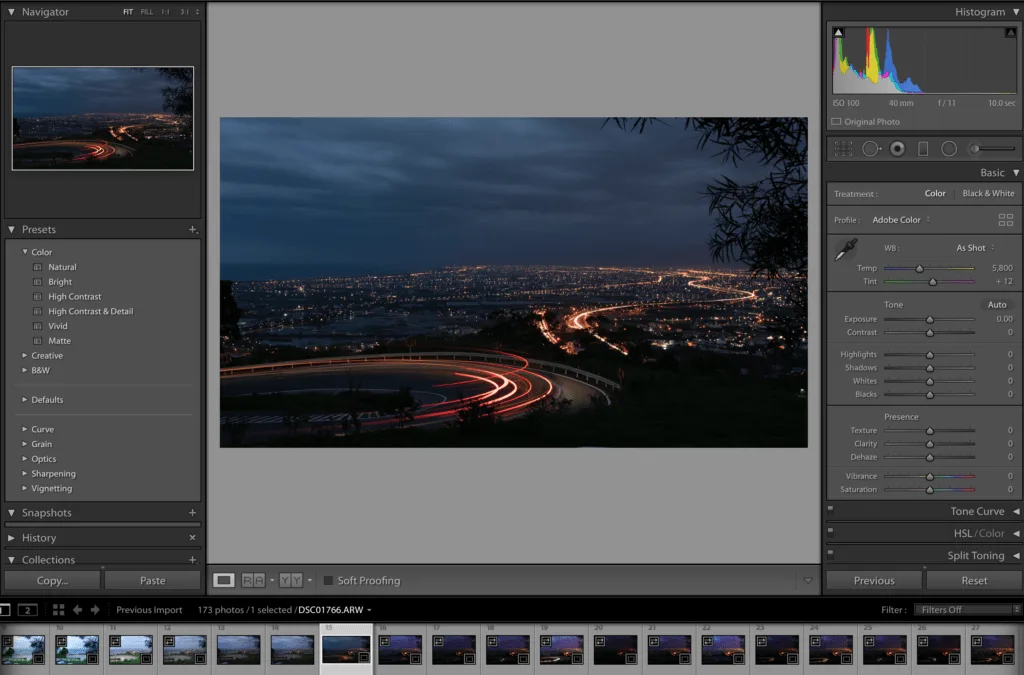Enable the Soft Proofing checkbox
The height and width of the screenshot is (675, 1024).
328,580
